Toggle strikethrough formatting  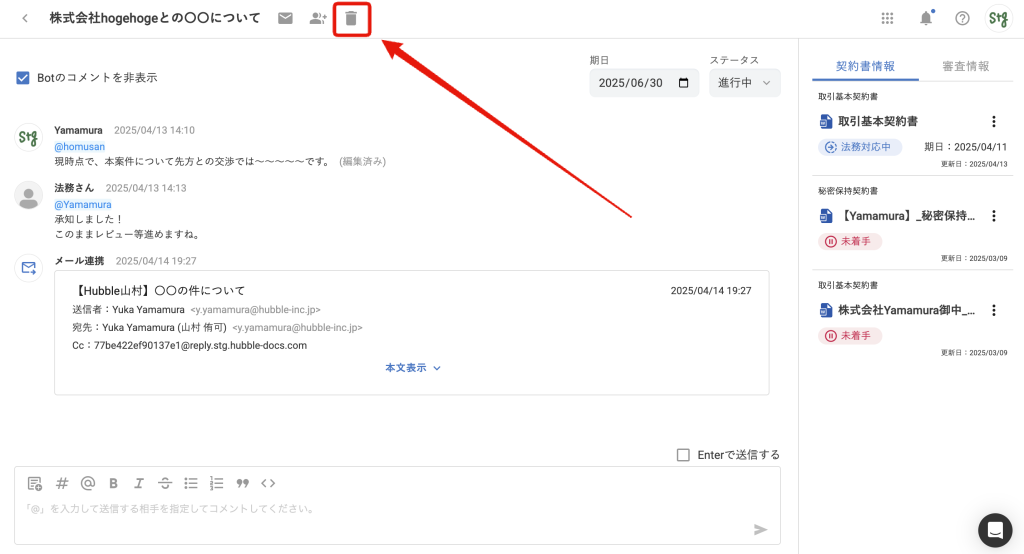165,483
